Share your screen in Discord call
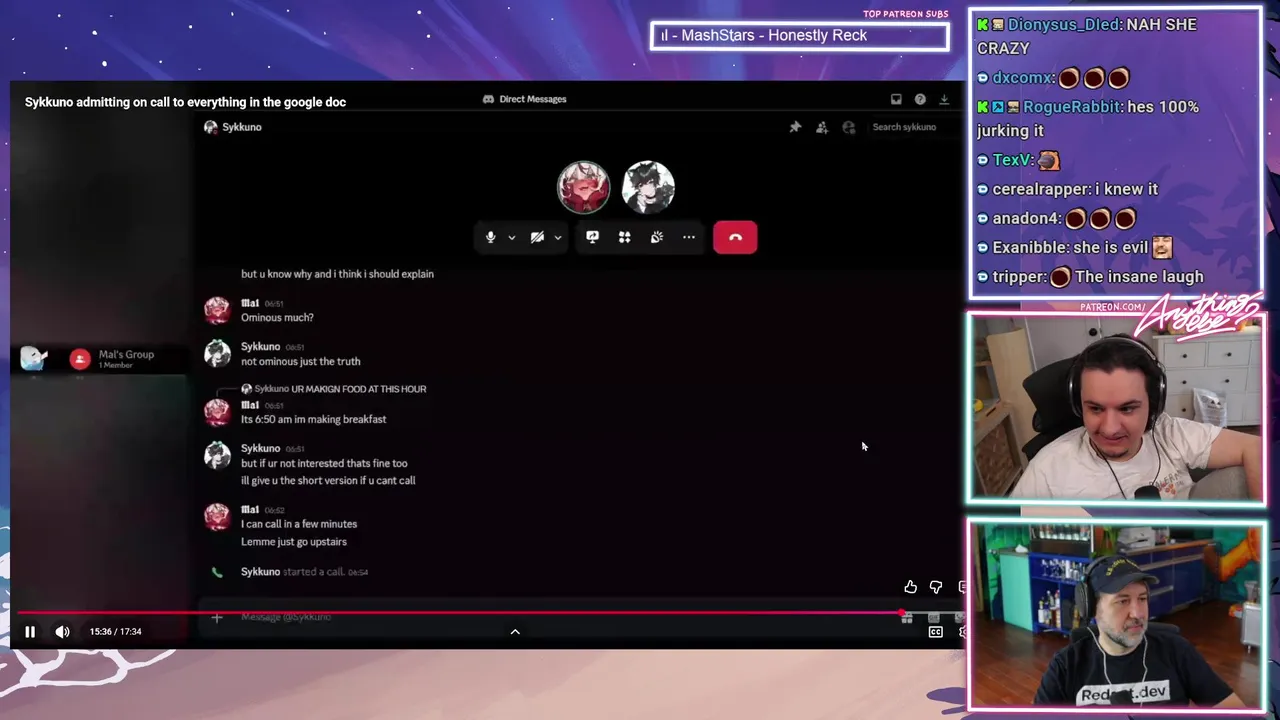The height and width of the screenshot is (720, 1280). pos(592,237)
